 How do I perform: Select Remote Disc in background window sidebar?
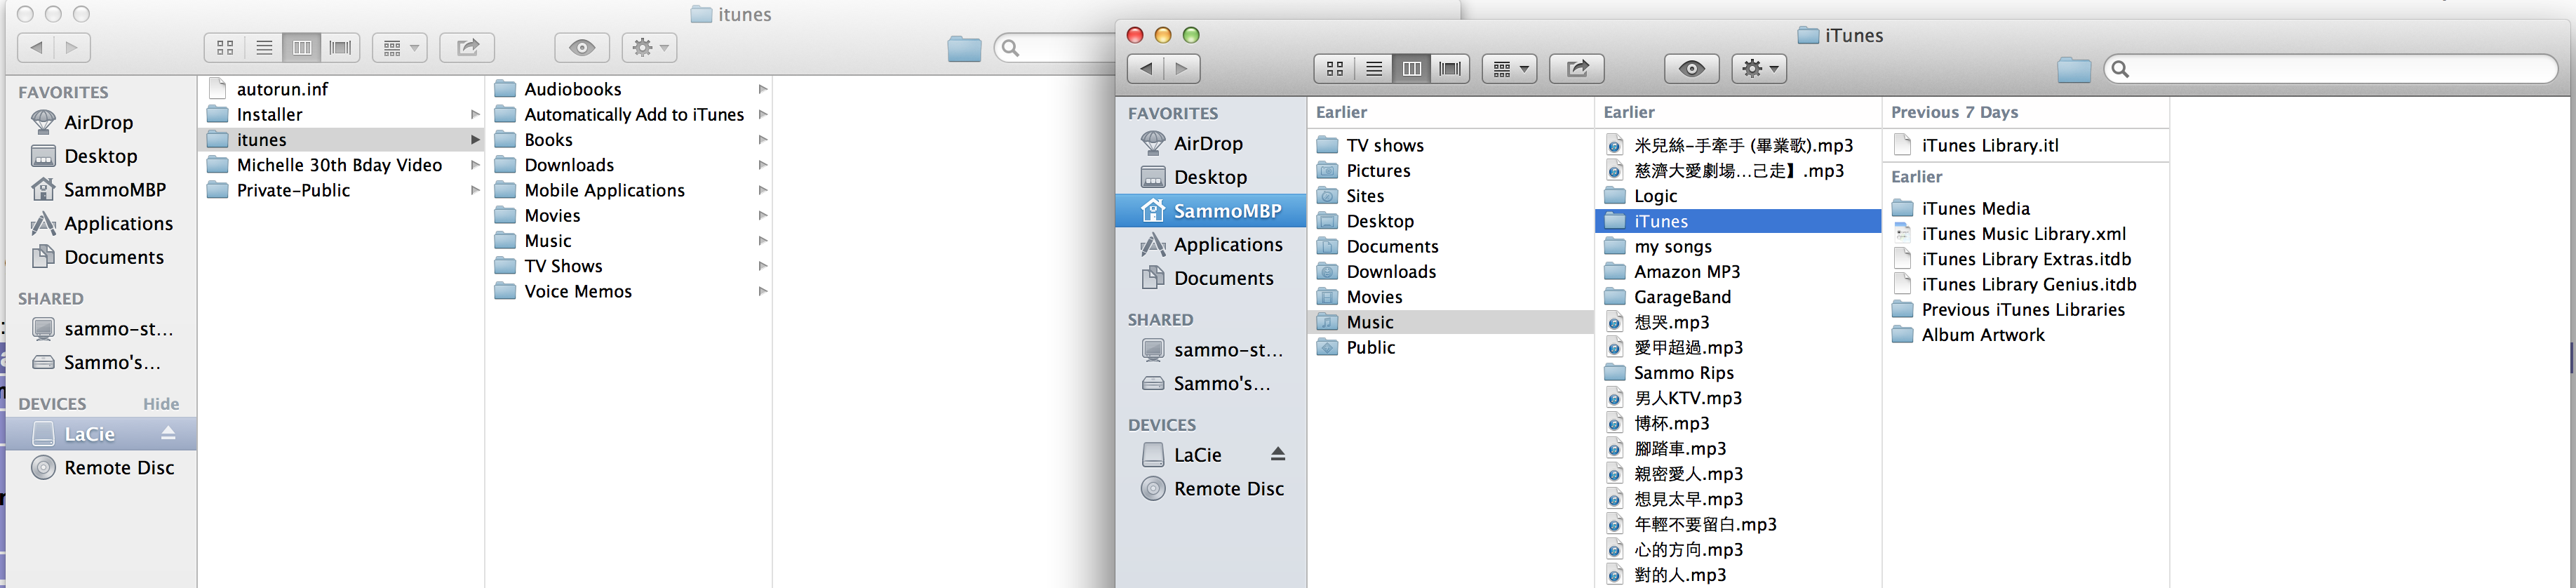pyautogui.click(x=100, y=468)
